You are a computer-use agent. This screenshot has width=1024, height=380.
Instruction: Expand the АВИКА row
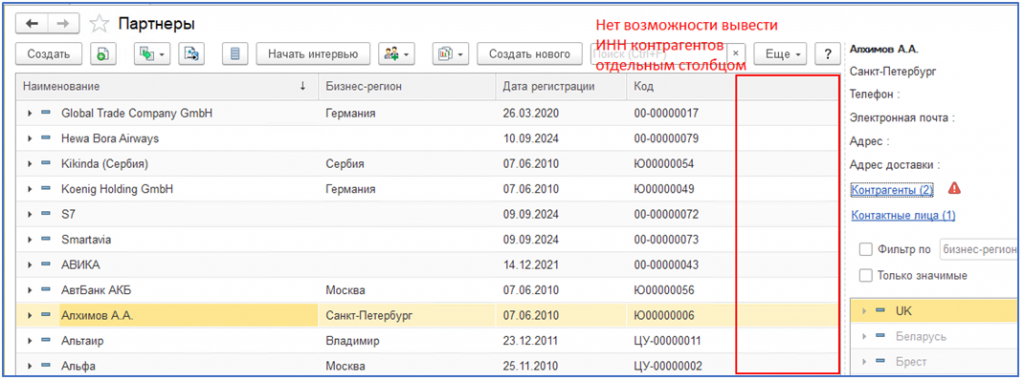(29, 265)
